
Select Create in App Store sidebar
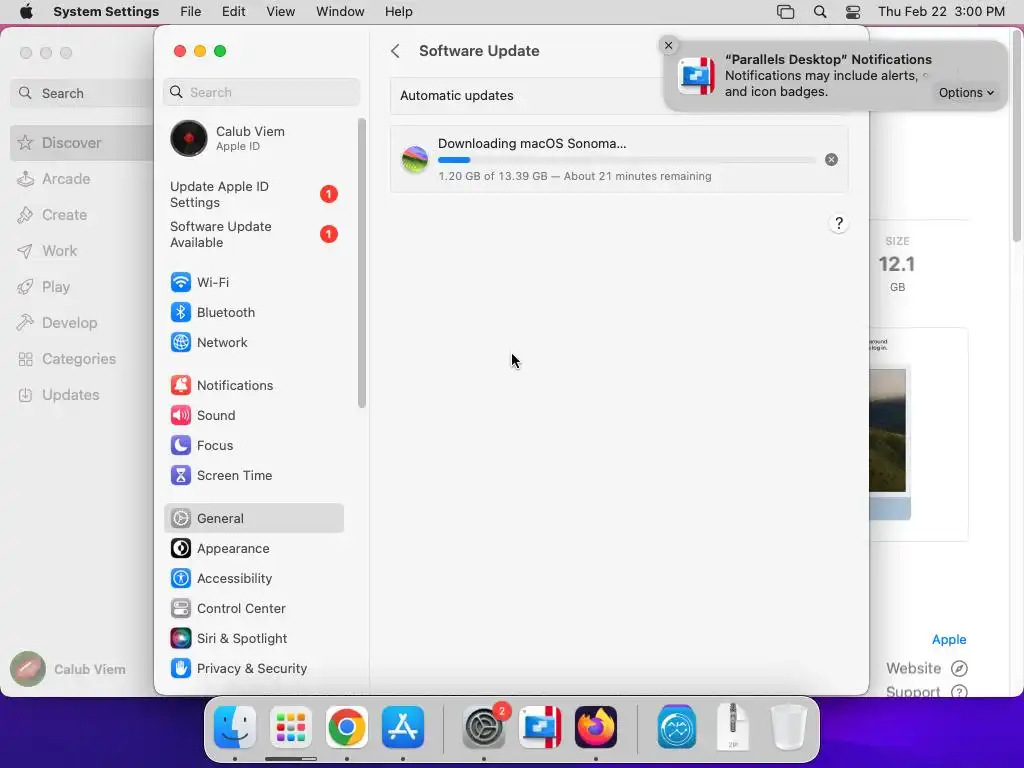click(82, 215)
